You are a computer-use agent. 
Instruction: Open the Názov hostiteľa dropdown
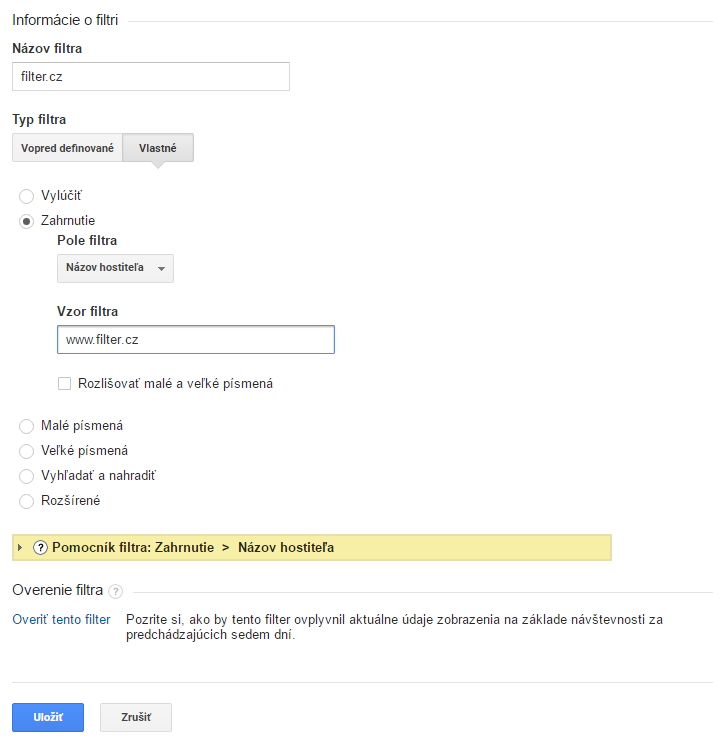115,268
